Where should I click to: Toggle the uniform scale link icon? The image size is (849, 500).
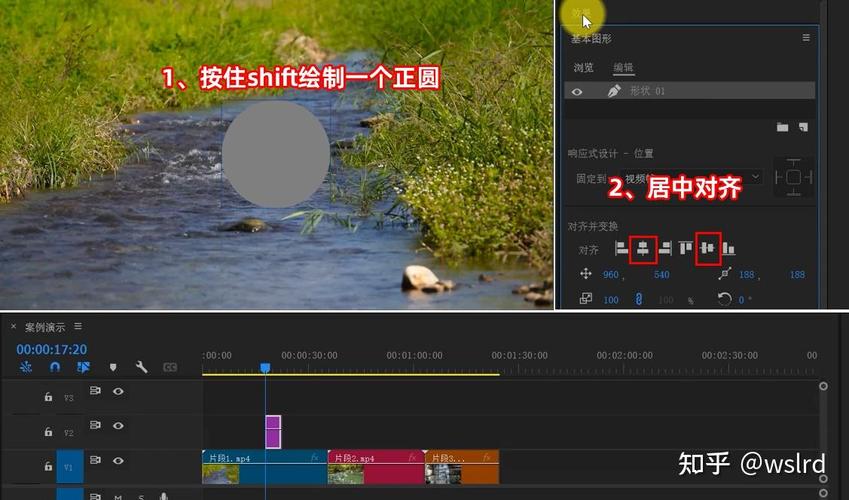(x=639, y=299)
